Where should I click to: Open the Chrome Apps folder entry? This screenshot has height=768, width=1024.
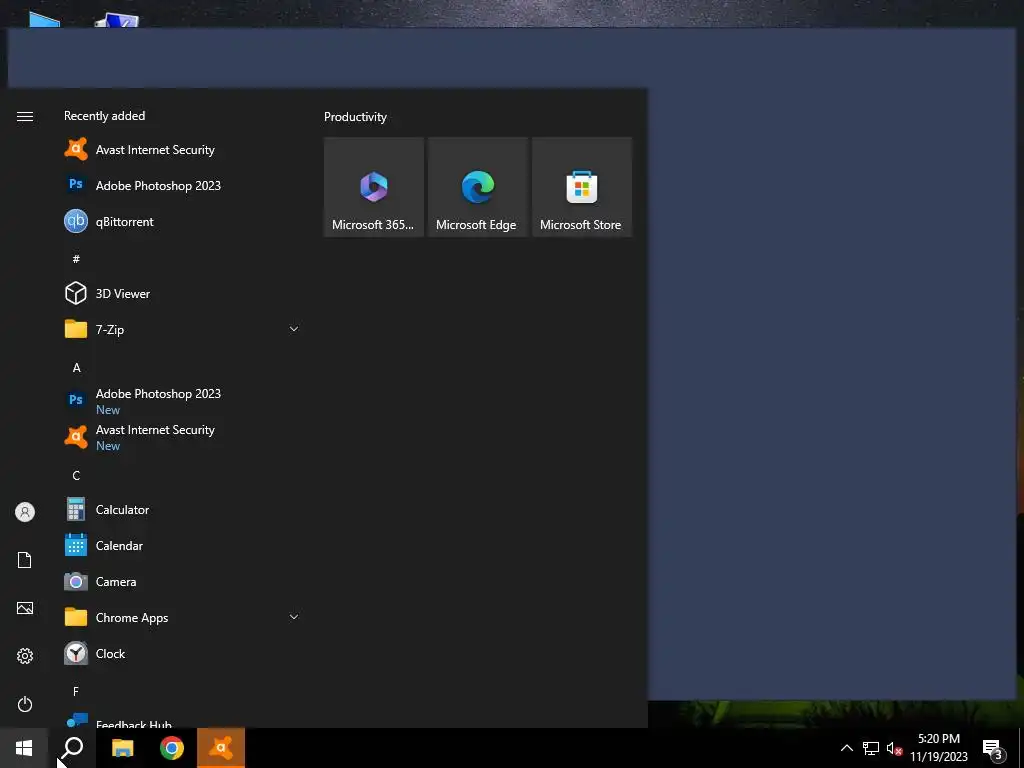[182, 617]
